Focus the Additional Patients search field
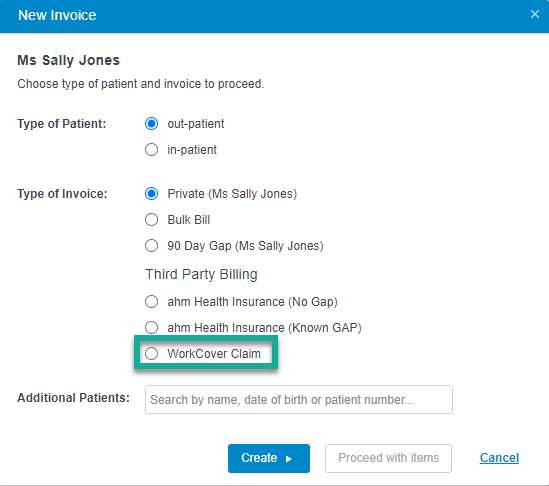 point(299,400)
